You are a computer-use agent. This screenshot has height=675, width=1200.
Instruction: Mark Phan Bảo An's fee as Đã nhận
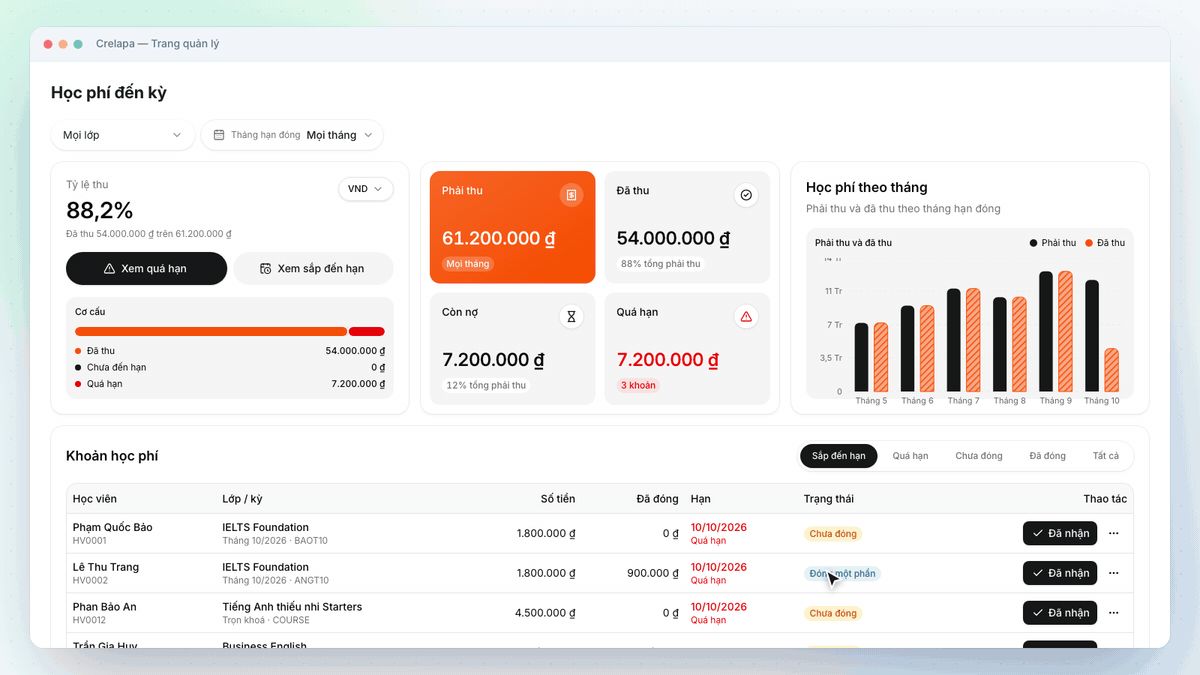tap(1060, 613)
